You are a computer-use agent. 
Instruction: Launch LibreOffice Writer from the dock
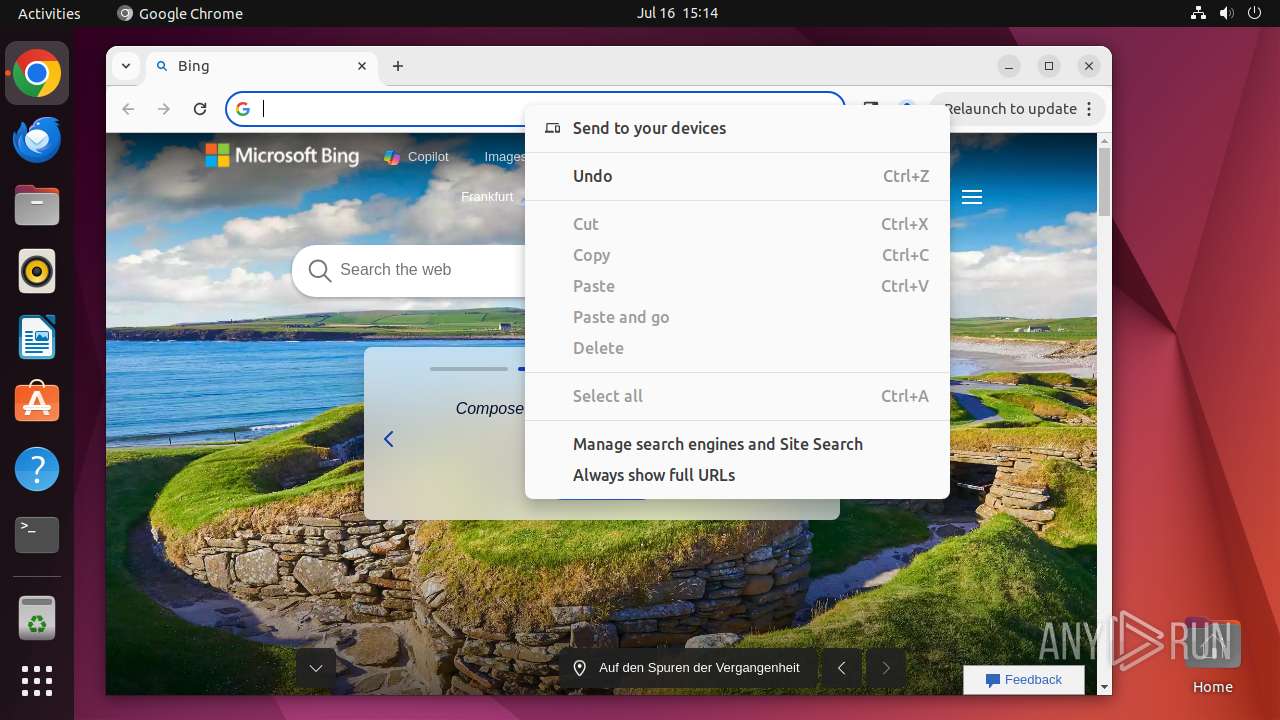point(37,337)
